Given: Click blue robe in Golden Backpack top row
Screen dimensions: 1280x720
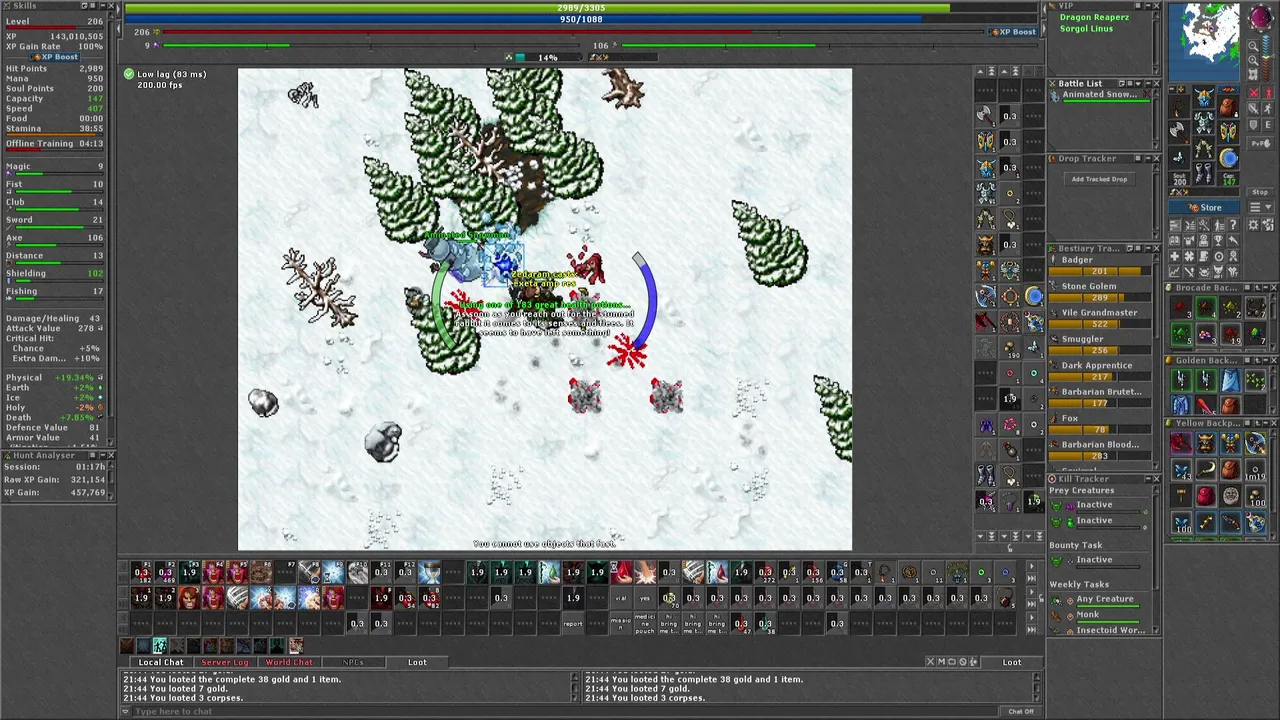Looking at the screenshot, I should point(1231,379).
